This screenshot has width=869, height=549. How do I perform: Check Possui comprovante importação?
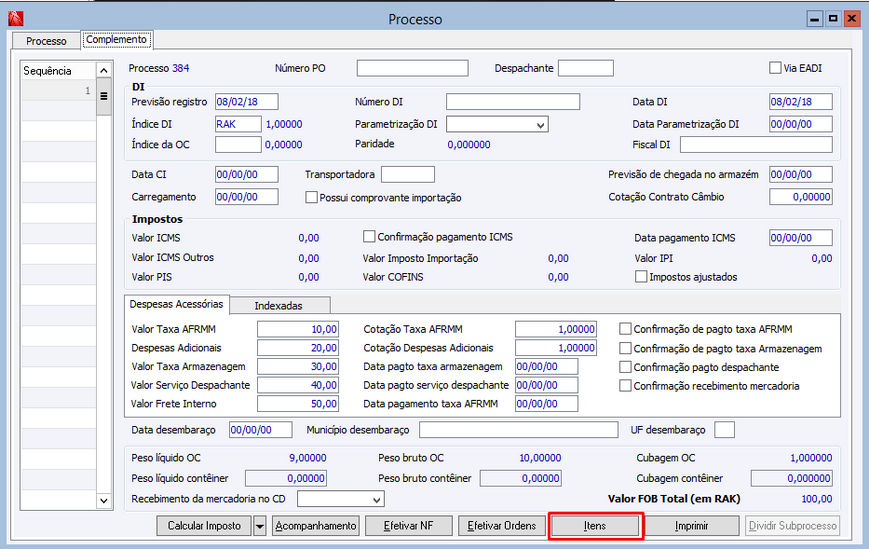pyautogui.click(x=311, y=197)
